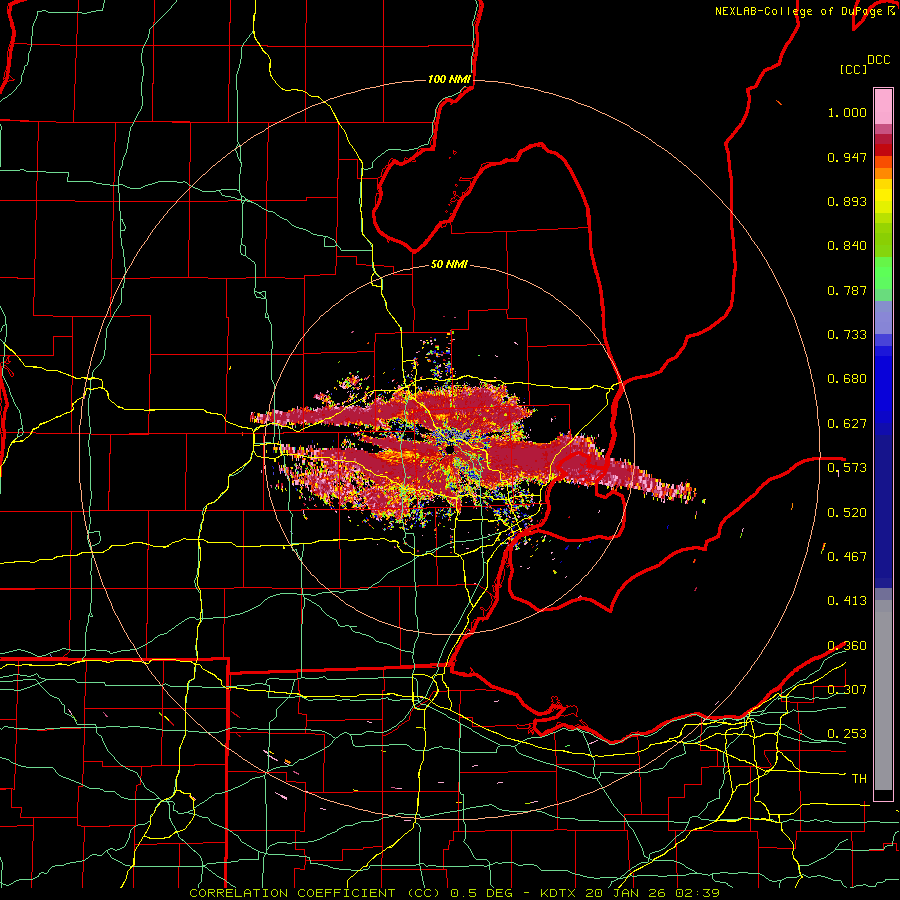Select the 0.947 scale value
900x900 pixels.
847,157
